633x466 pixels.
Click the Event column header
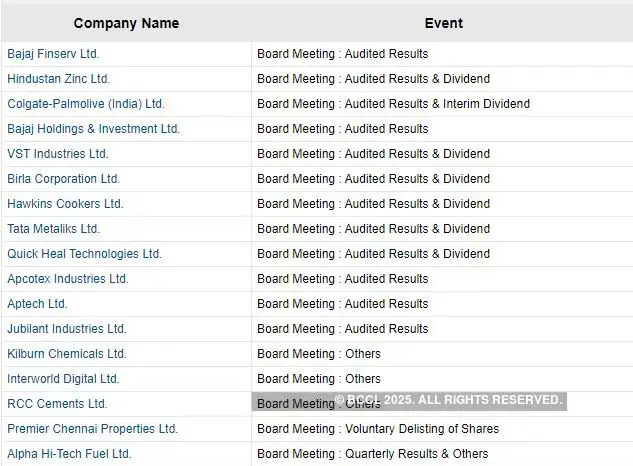click(x=443, y=23)
